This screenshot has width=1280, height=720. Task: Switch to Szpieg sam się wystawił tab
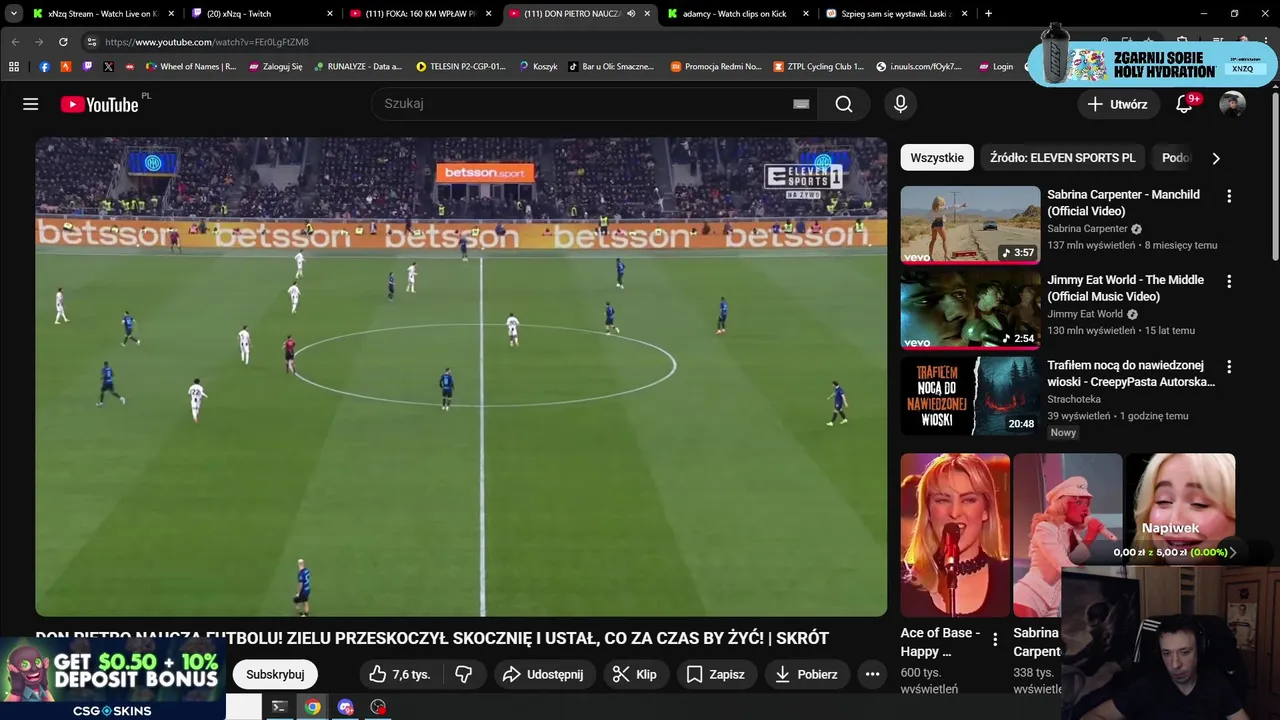(x=896, y=14)
